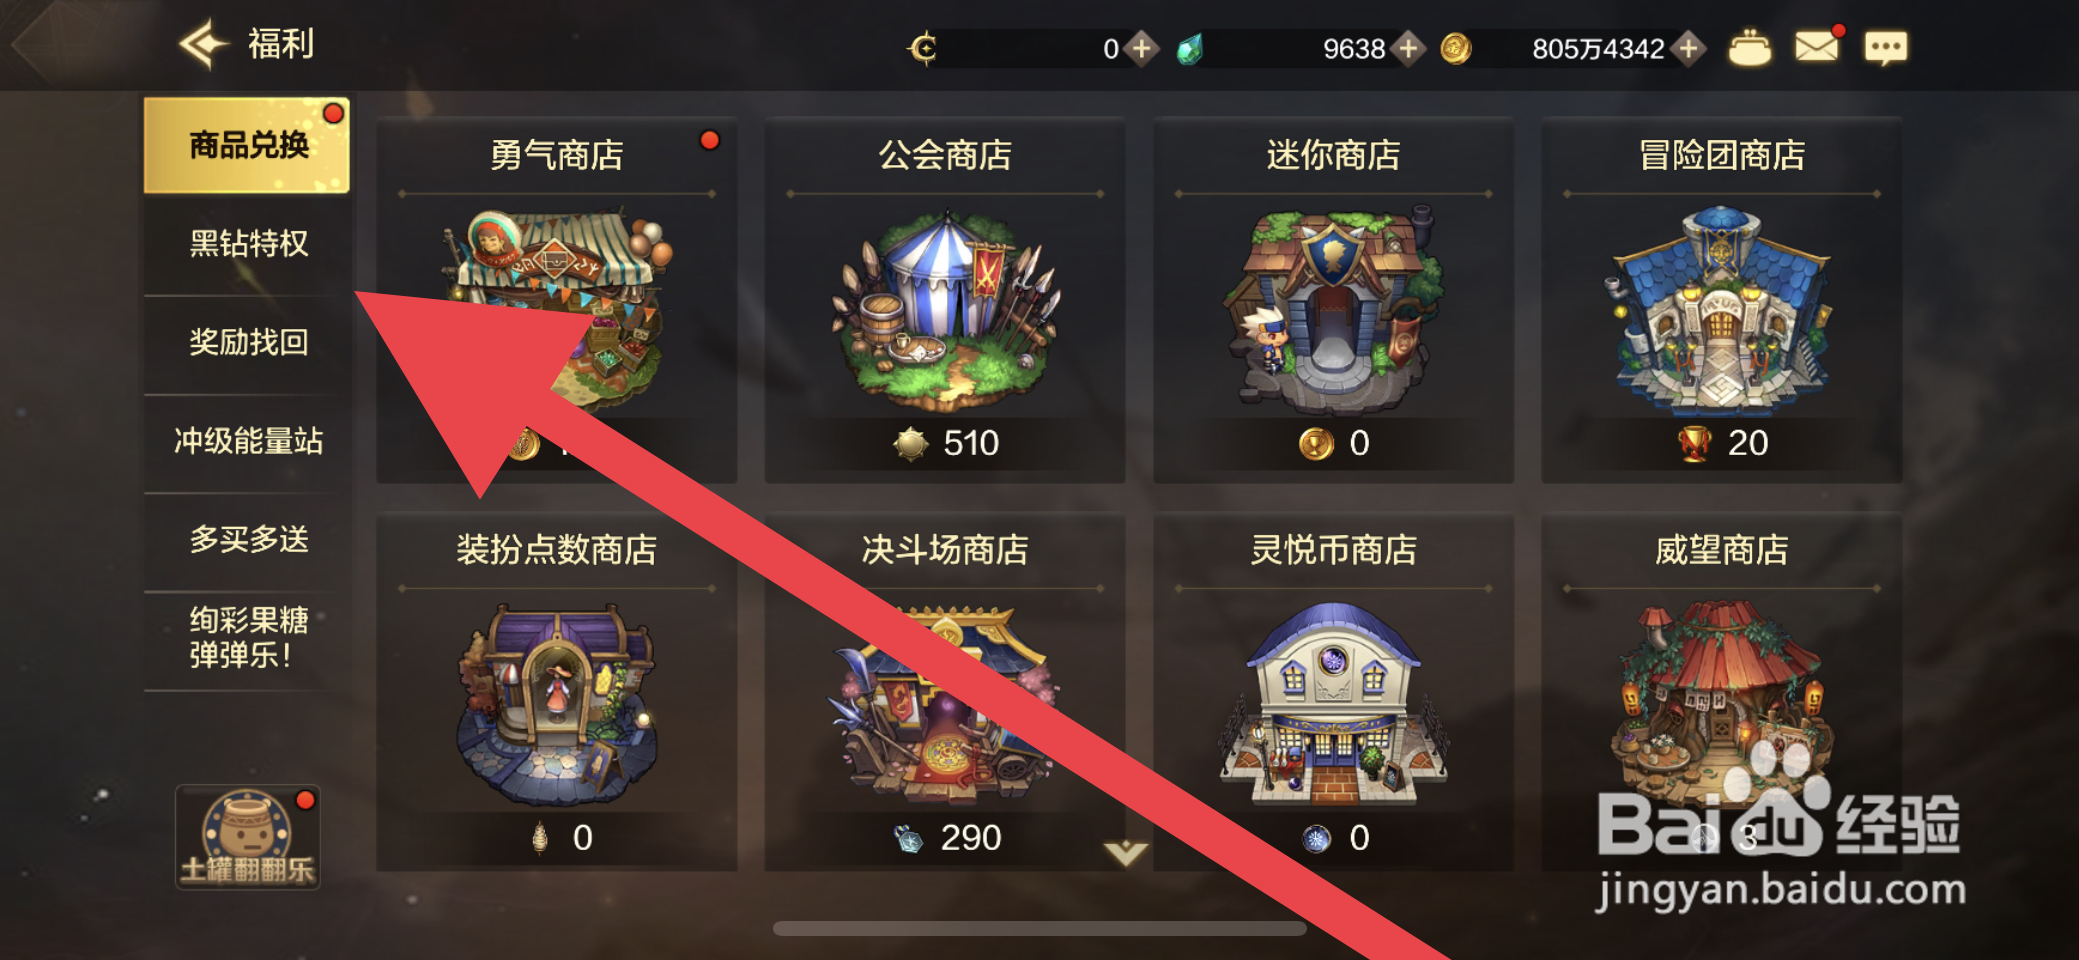Switch to the 黑钻特权 tab
Viewport: 2079px width, 960px height.
(247, 243)
